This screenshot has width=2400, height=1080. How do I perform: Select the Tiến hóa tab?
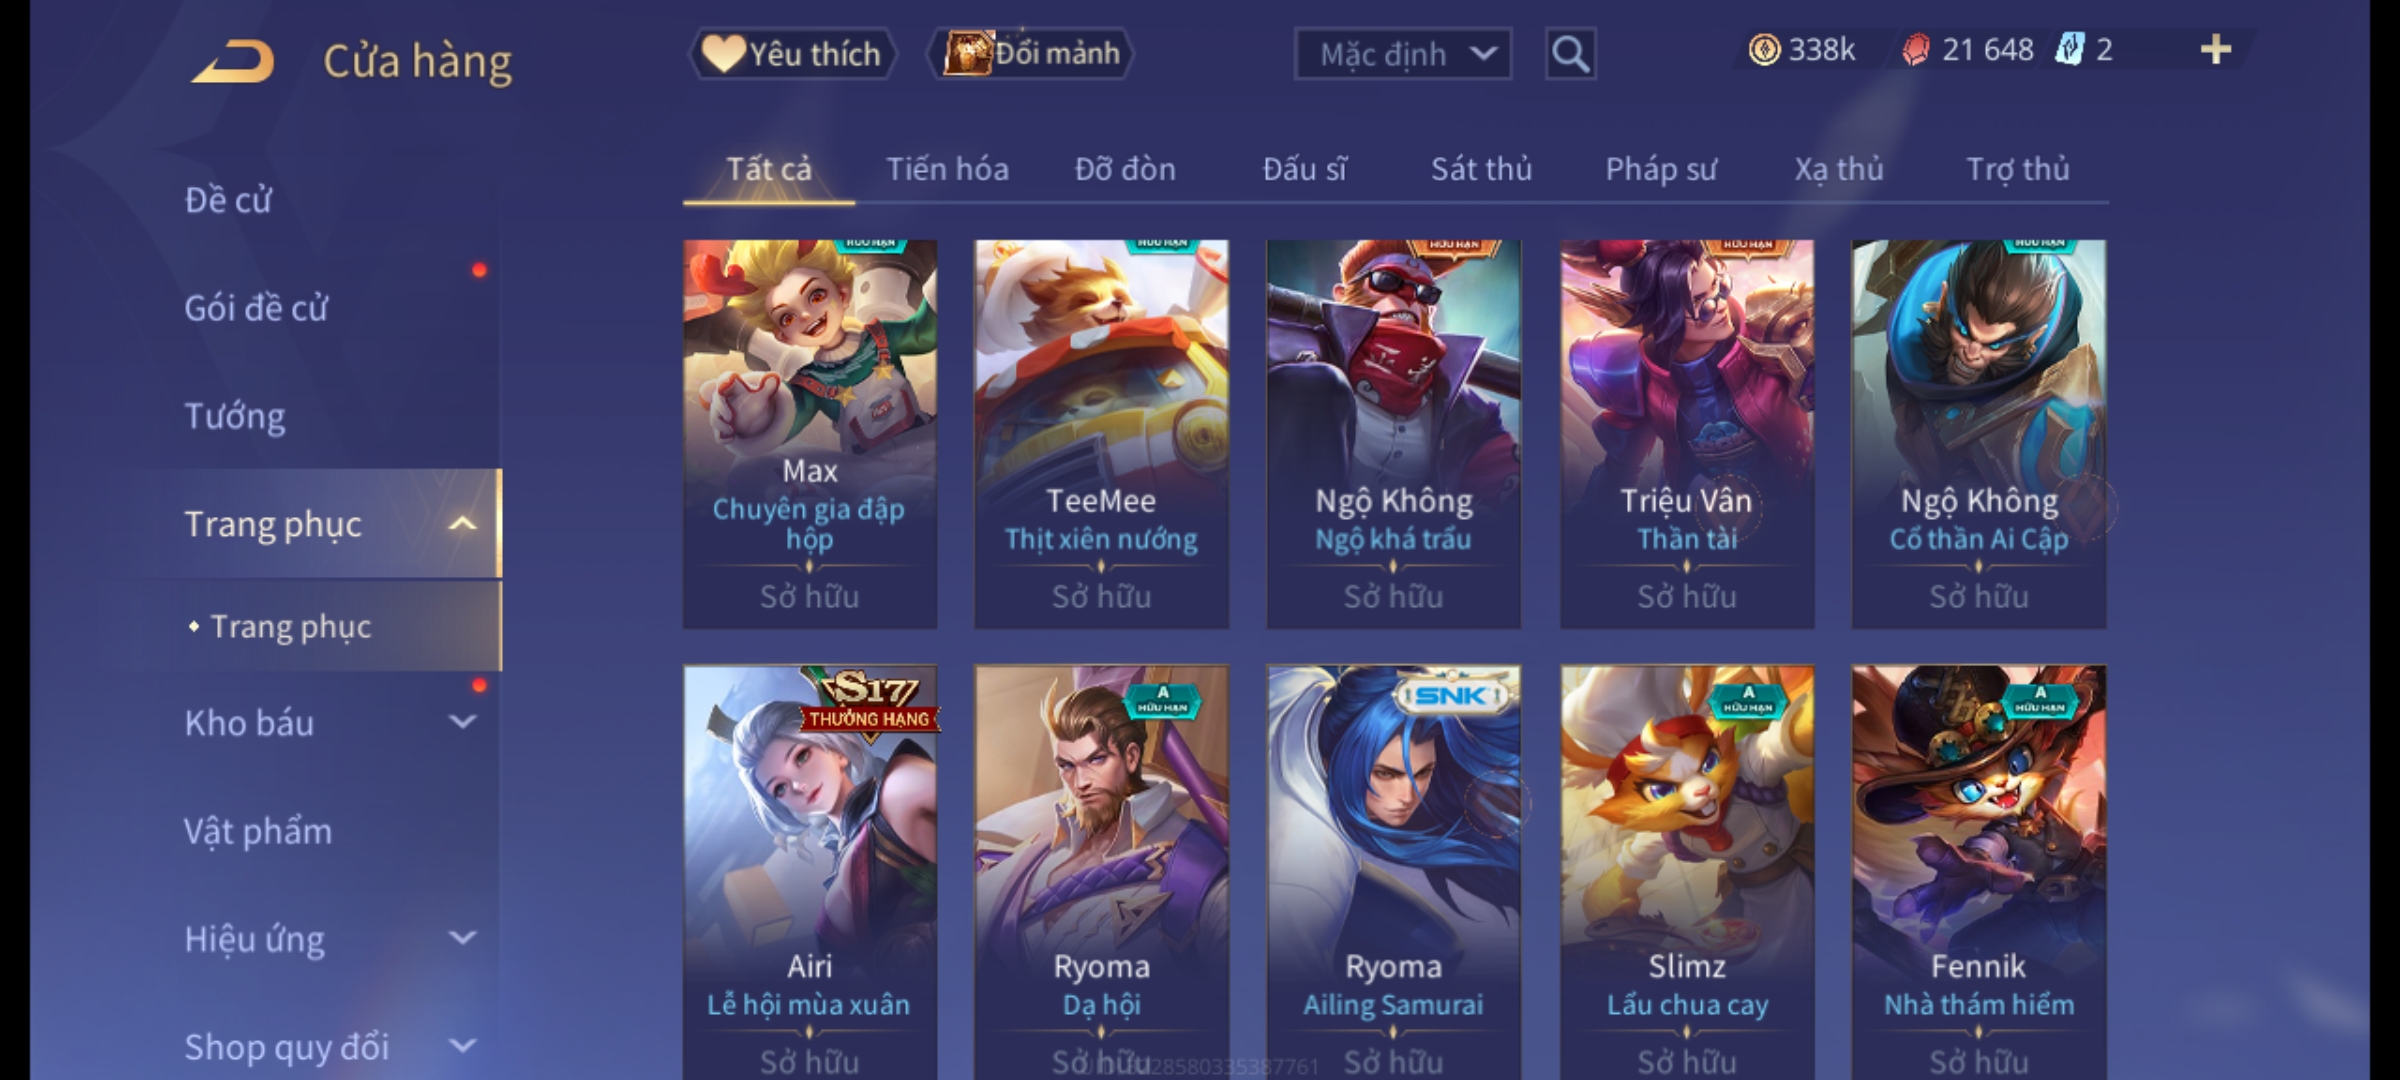coord(947,169)
